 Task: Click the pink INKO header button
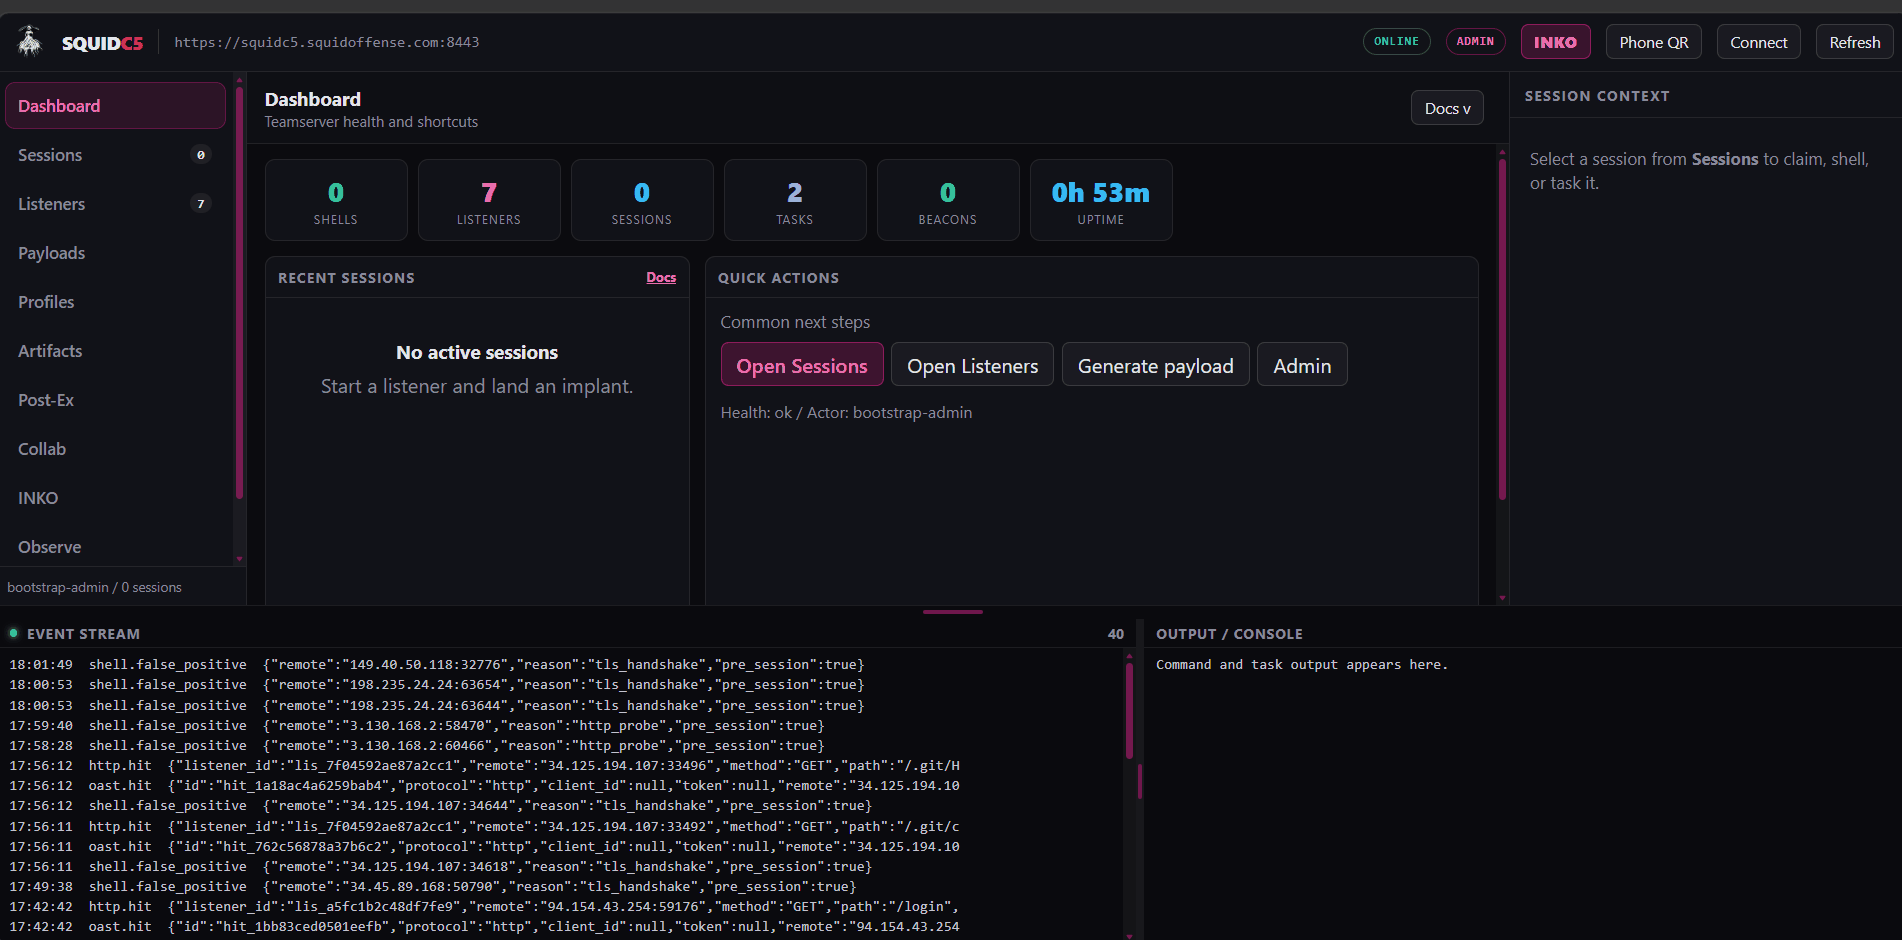tap(1555, 42)
